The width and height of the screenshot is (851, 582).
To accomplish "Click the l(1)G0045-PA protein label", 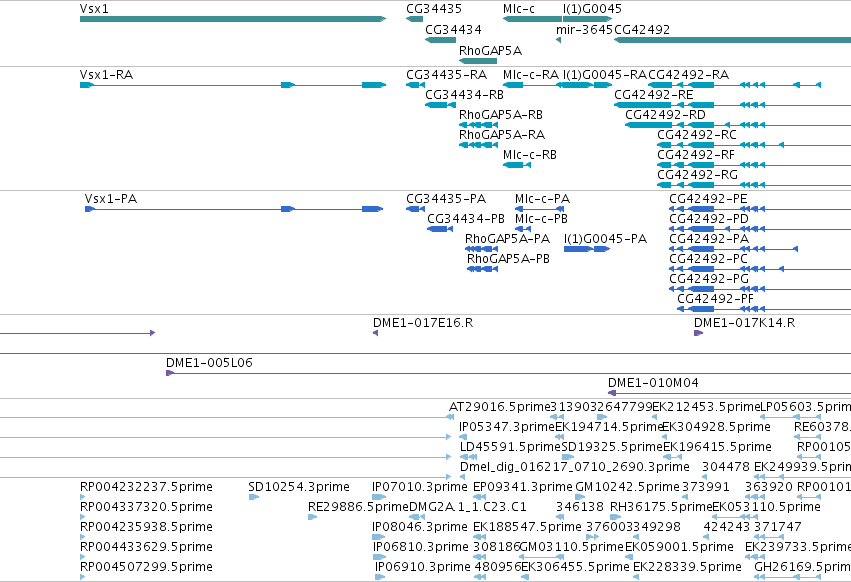I will [x=605, y=239].
